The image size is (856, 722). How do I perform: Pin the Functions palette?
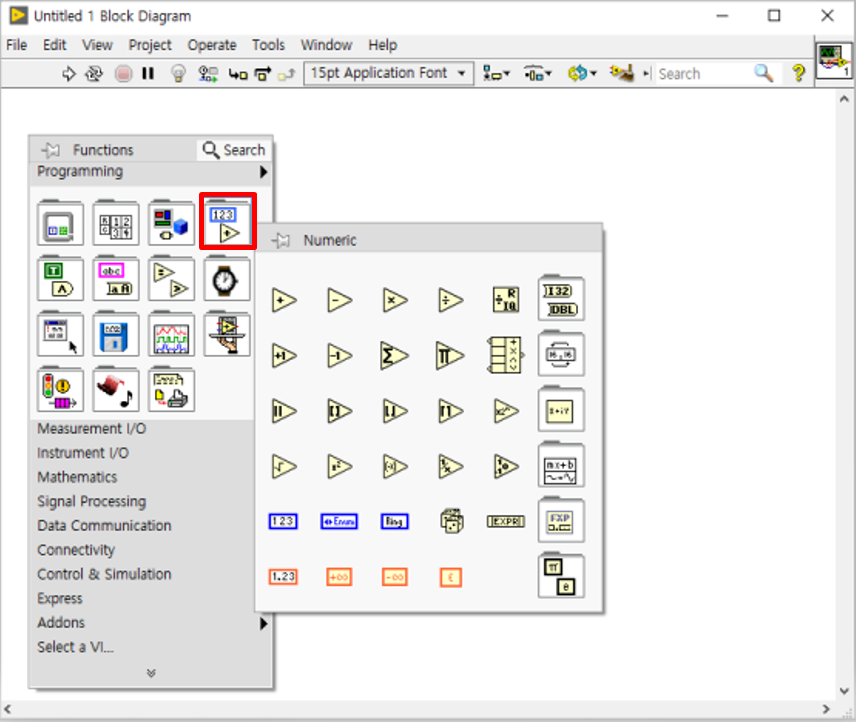pyautogui.click(x=51, y=150)
